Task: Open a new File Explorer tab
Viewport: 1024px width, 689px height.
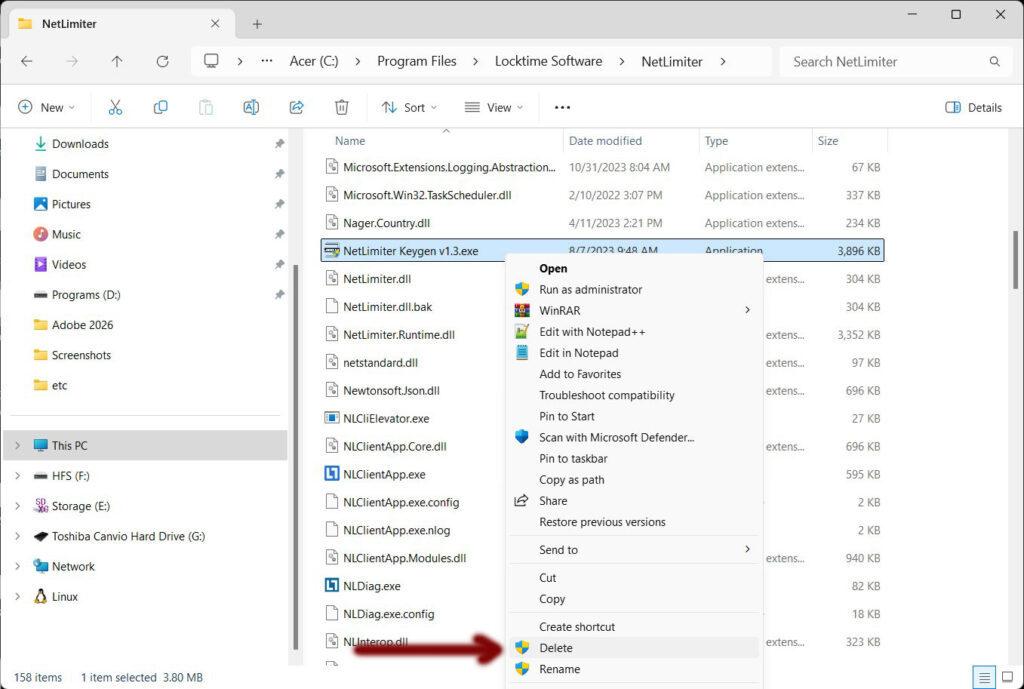Action: pos(257,24)
